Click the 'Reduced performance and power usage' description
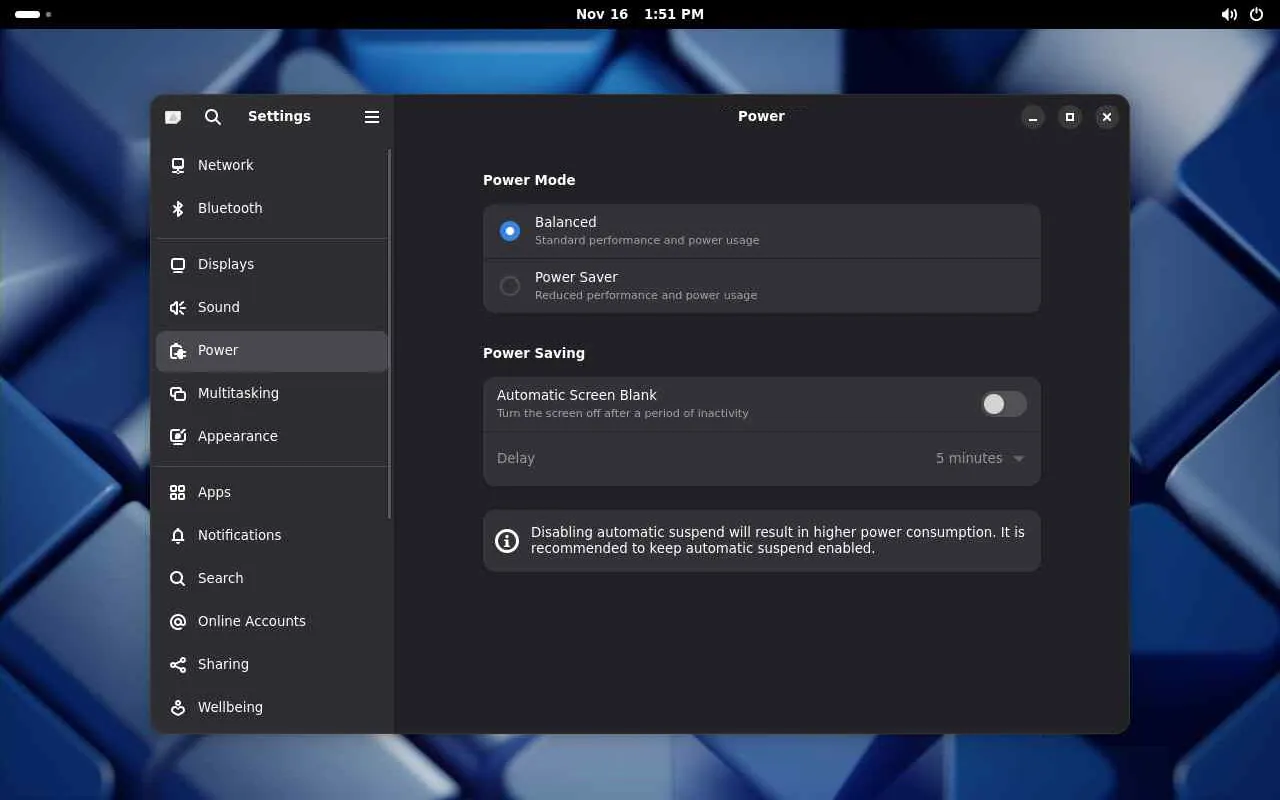Image resolution: width=1280 pixels, height=800 pixels. 646,296
